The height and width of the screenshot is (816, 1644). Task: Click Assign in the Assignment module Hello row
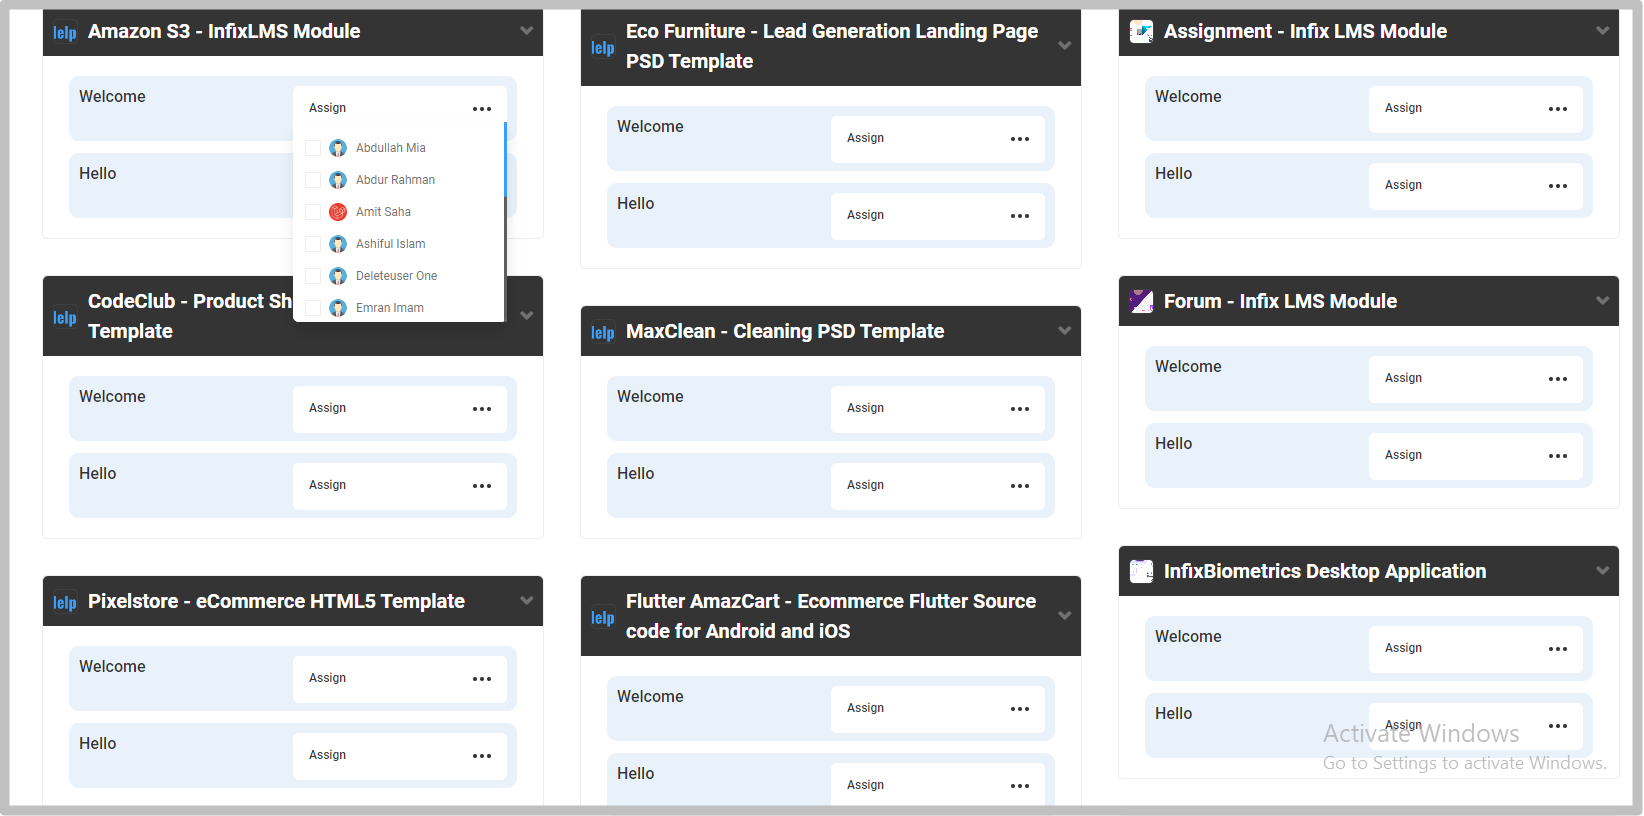coord(1403,185)
